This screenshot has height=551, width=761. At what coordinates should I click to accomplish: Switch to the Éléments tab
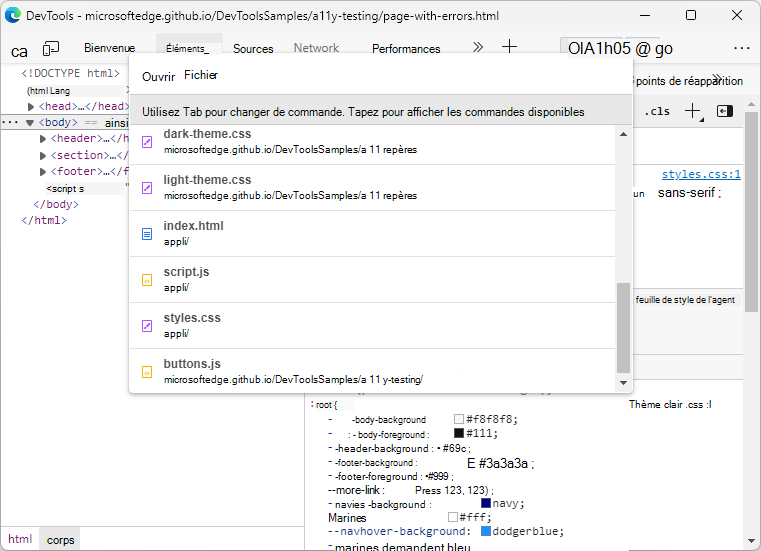click(187, 49)
